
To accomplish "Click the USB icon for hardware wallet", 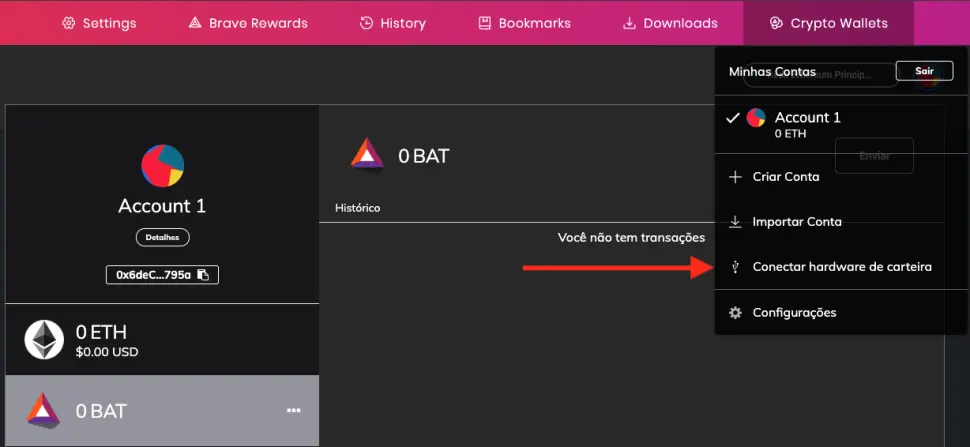I will coord(735,267).
